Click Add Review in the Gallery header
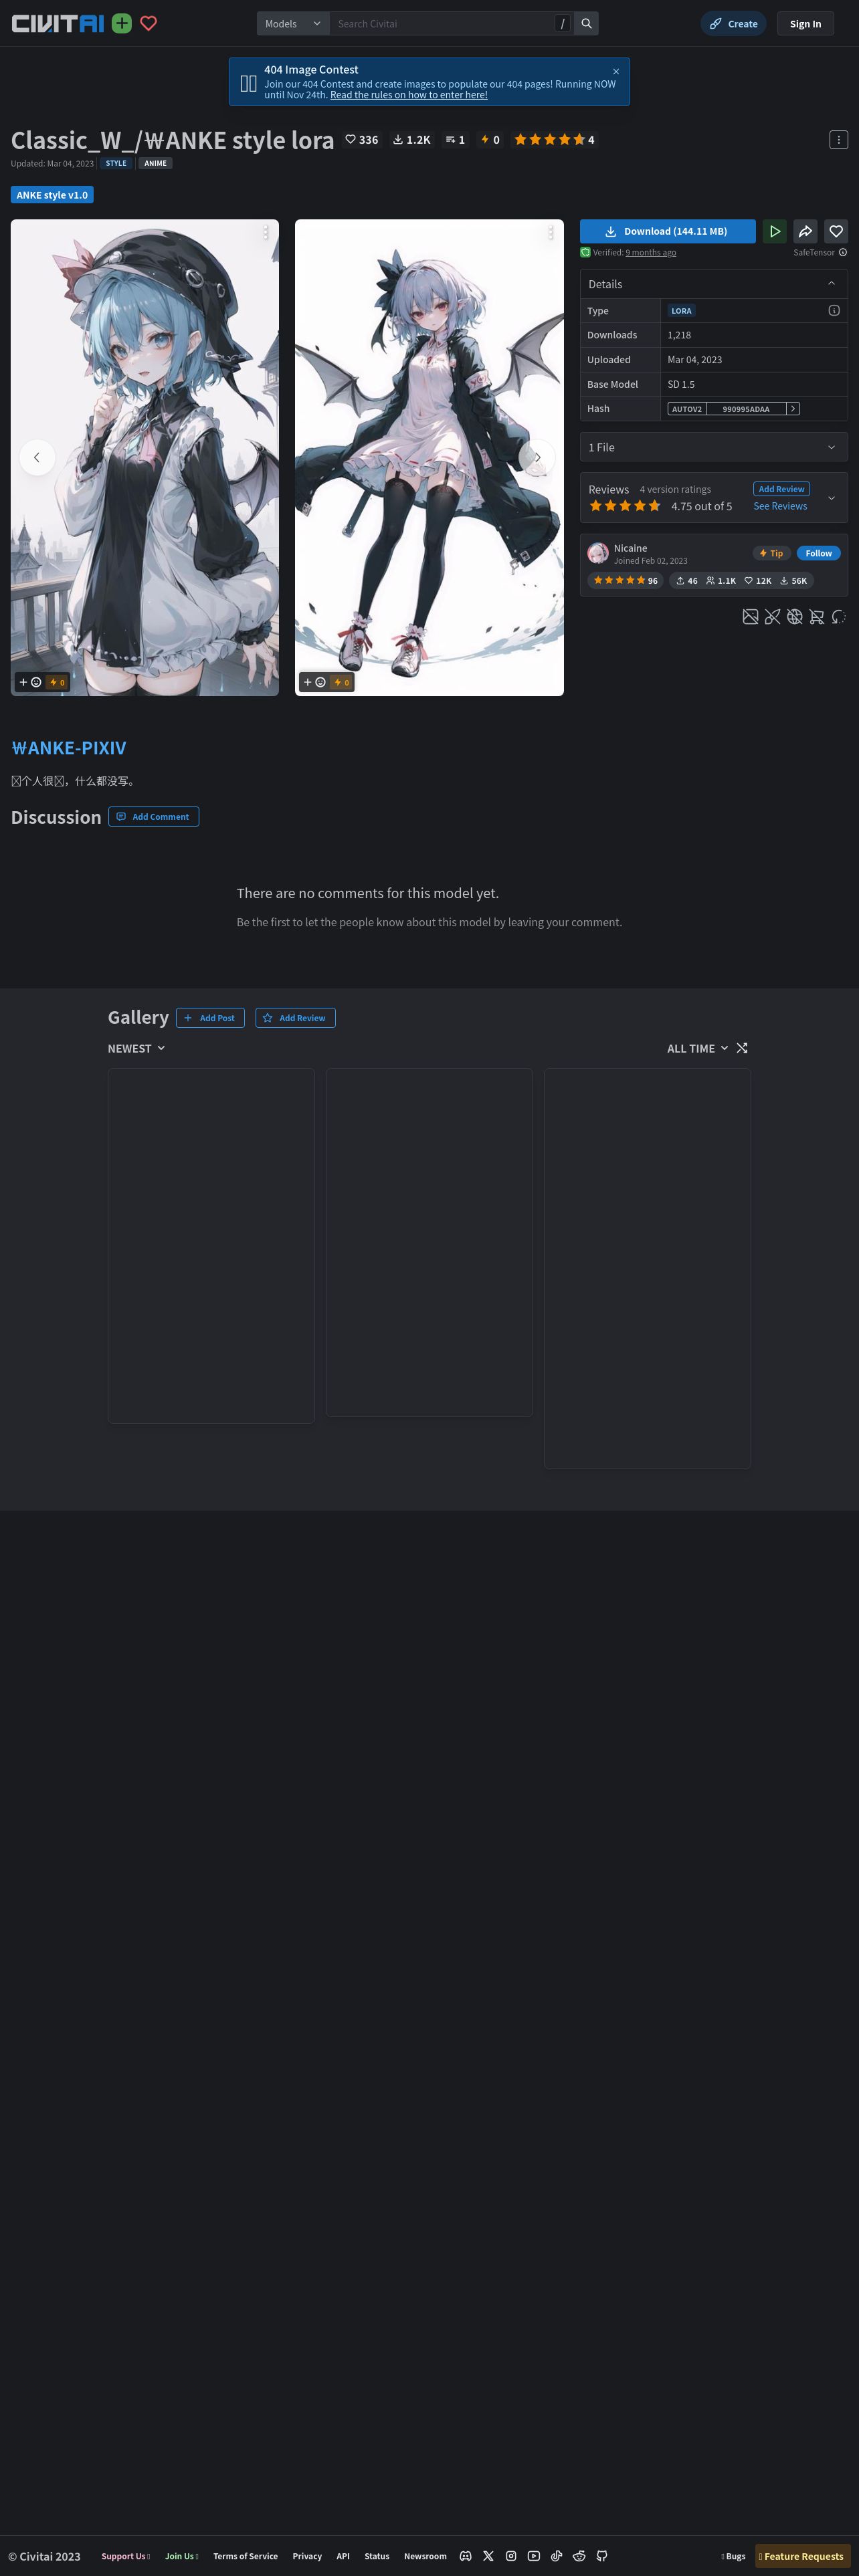Image resolution: width=859 pixels, height=2576 pixels. tap(295, 1018)
